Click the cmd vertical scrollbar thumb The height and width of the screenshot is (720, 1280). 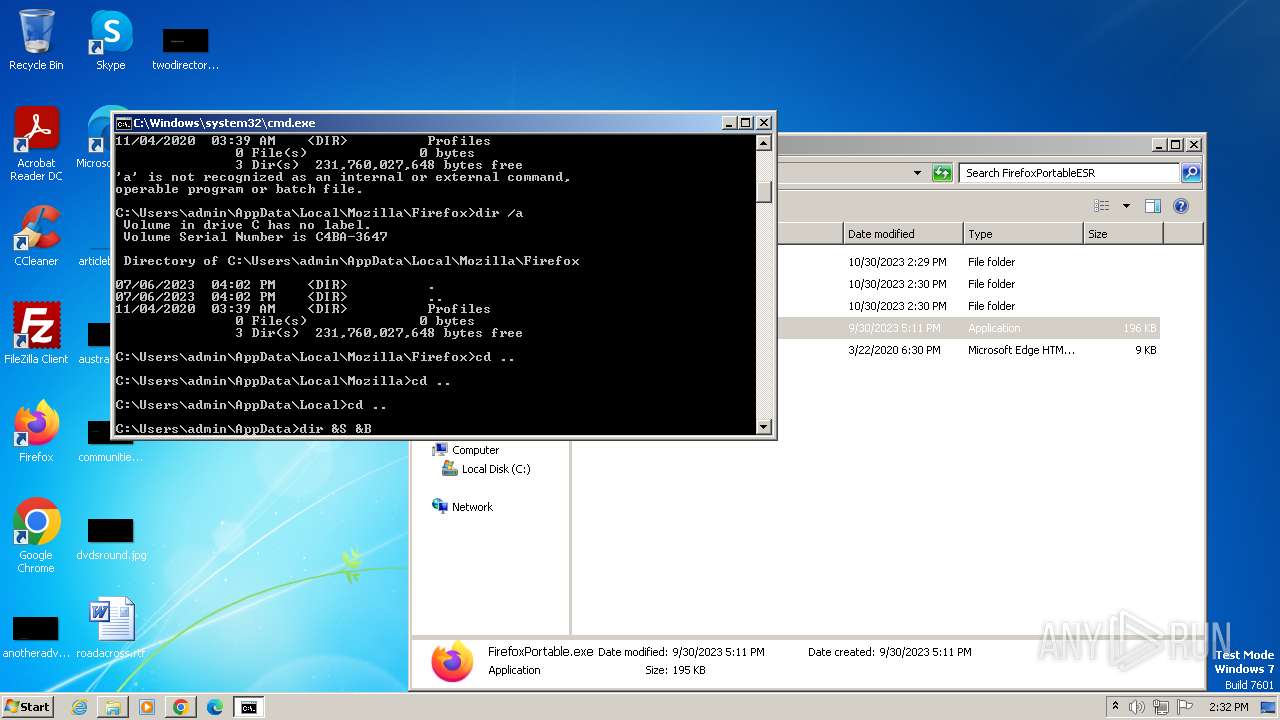pyautogui.click(x=764, y=191)
